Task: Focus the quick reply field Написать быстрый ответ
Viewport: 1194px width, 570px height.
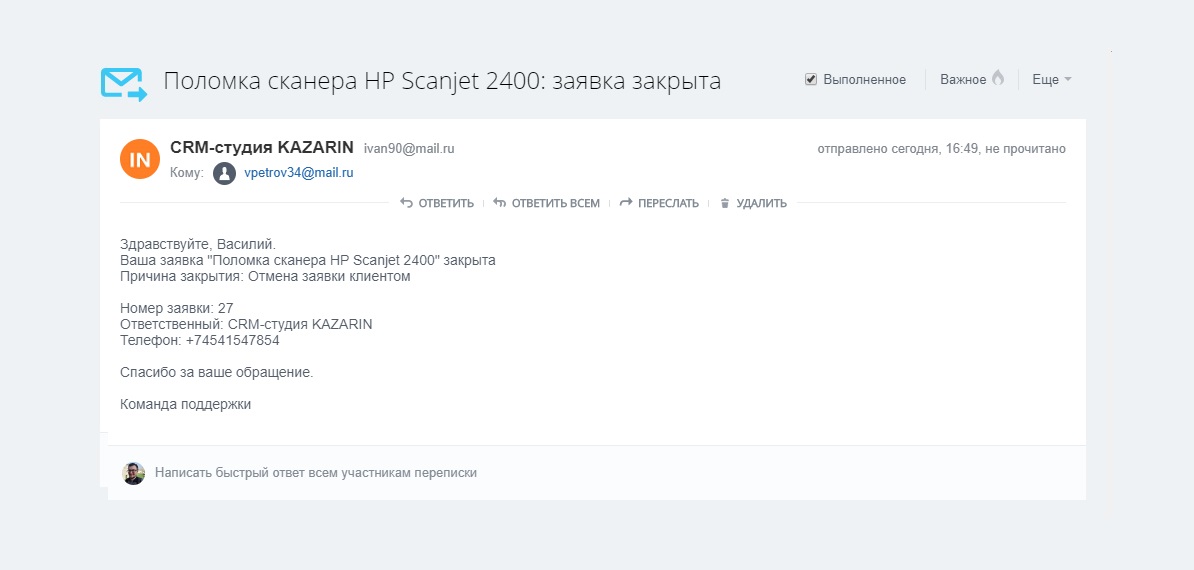Action: point(316,473)
